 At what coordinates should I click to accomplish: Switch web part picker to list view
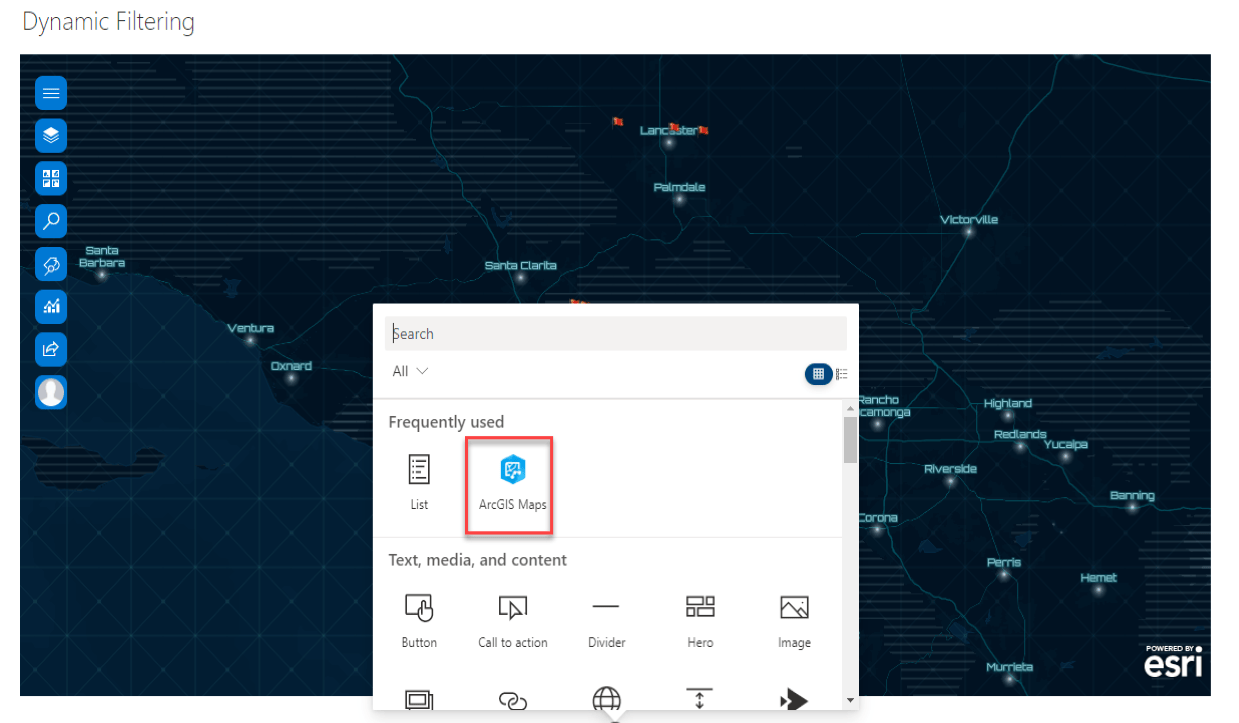842,373
